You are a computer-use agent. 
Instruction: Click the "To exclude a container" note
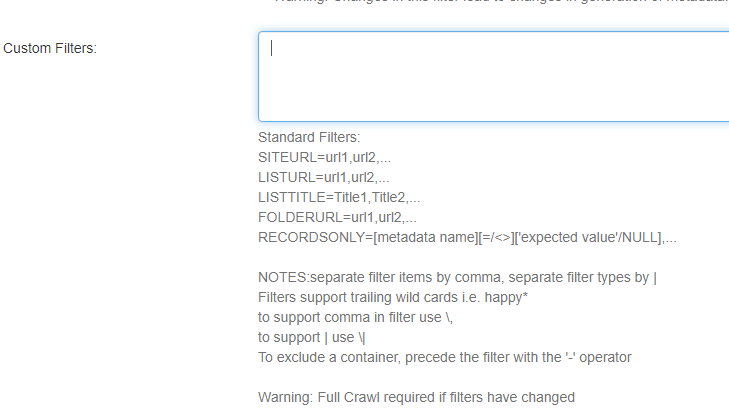click(444, 357)
